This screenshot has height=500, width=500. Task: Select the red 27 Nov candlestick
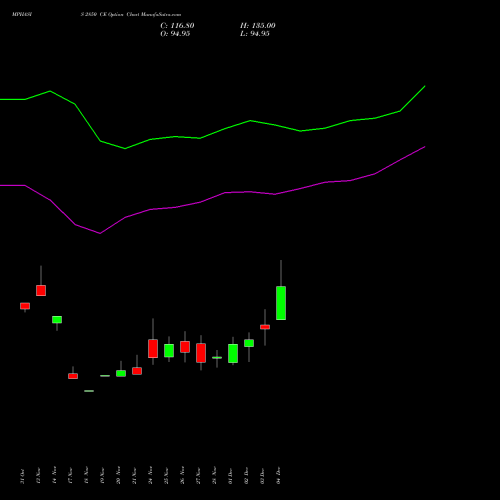tap(201, 353)
